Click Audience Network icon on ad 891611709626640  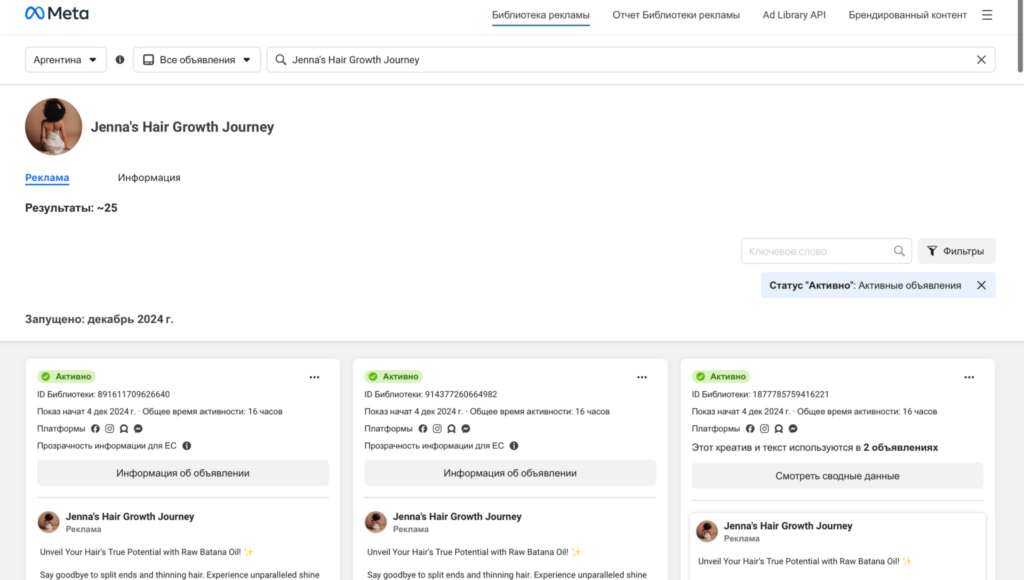coord(124,428)
